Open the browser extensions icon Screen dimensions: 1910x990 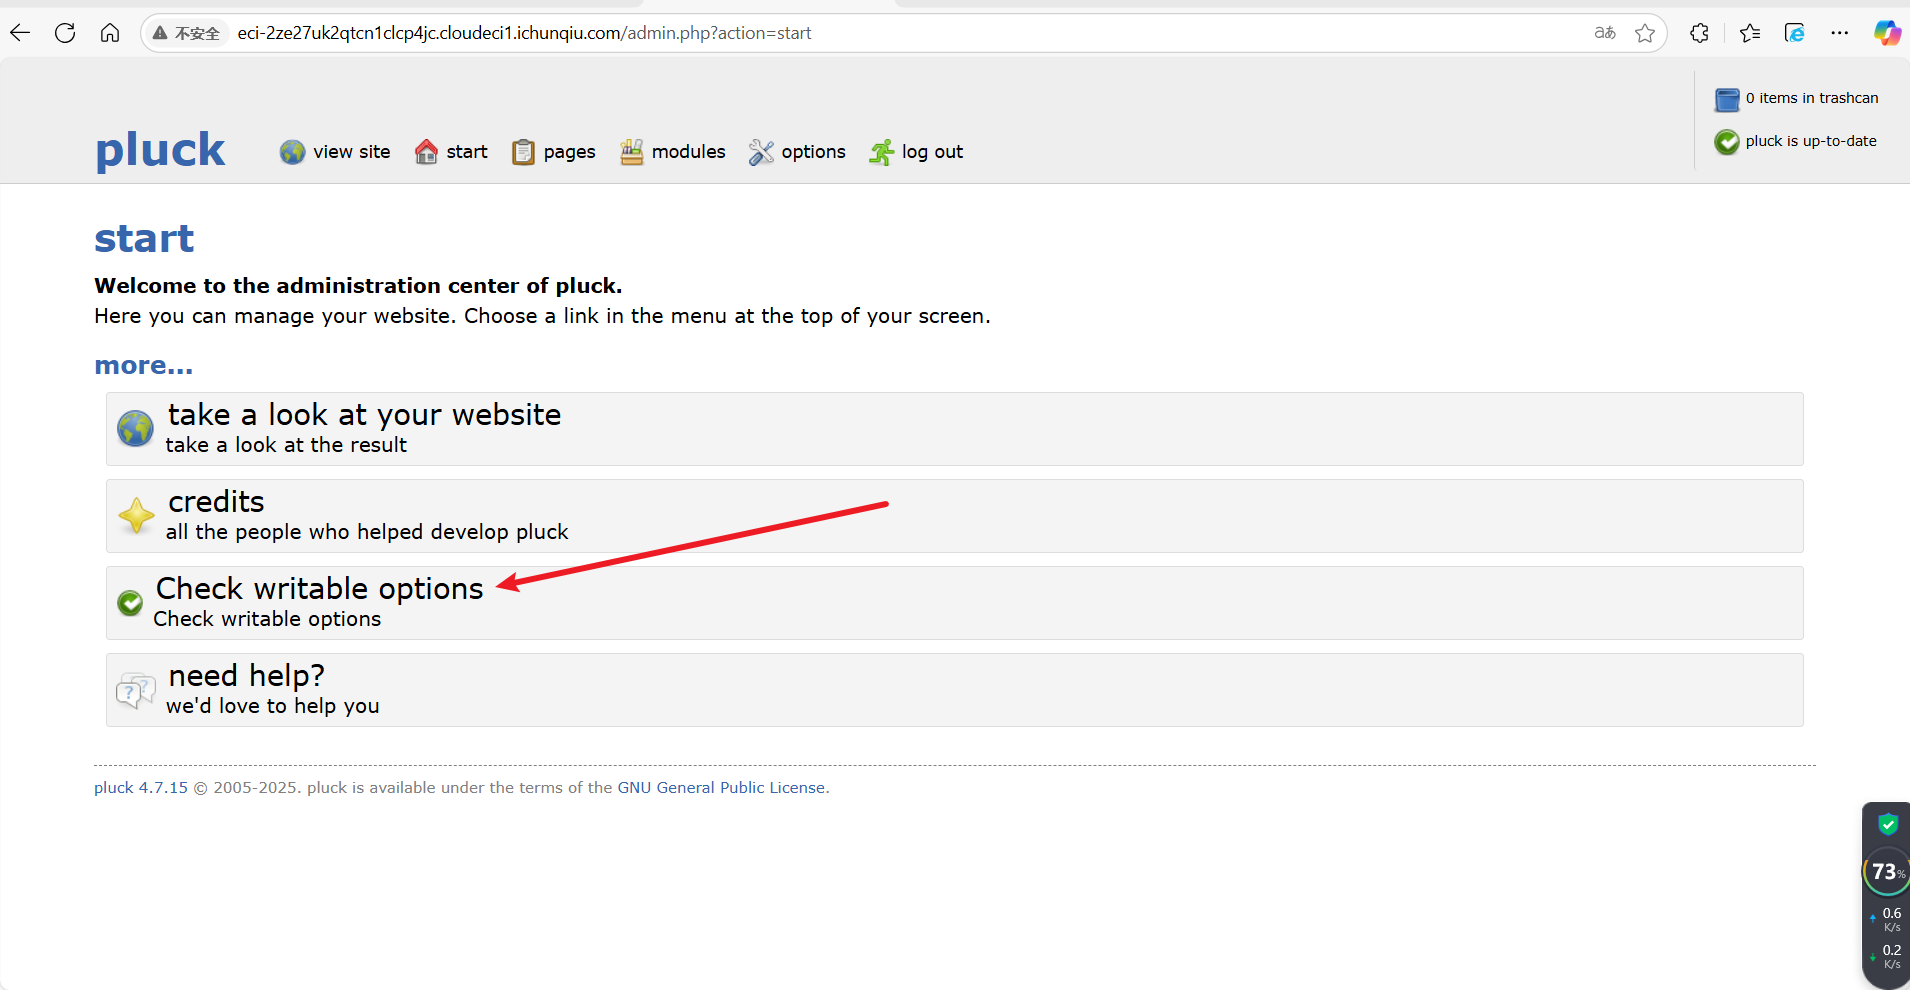[1700, 33]
